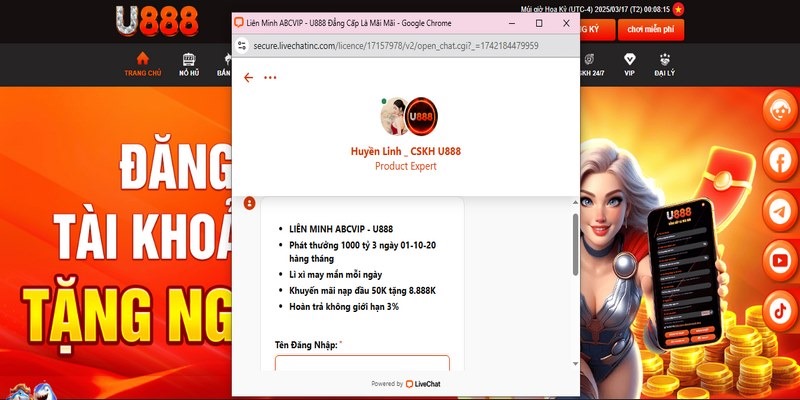The height and width of the screenshot is (400, 800).
Task: Open the NỔ HŨ slots menu item
Action: click(x=189, y=65)
